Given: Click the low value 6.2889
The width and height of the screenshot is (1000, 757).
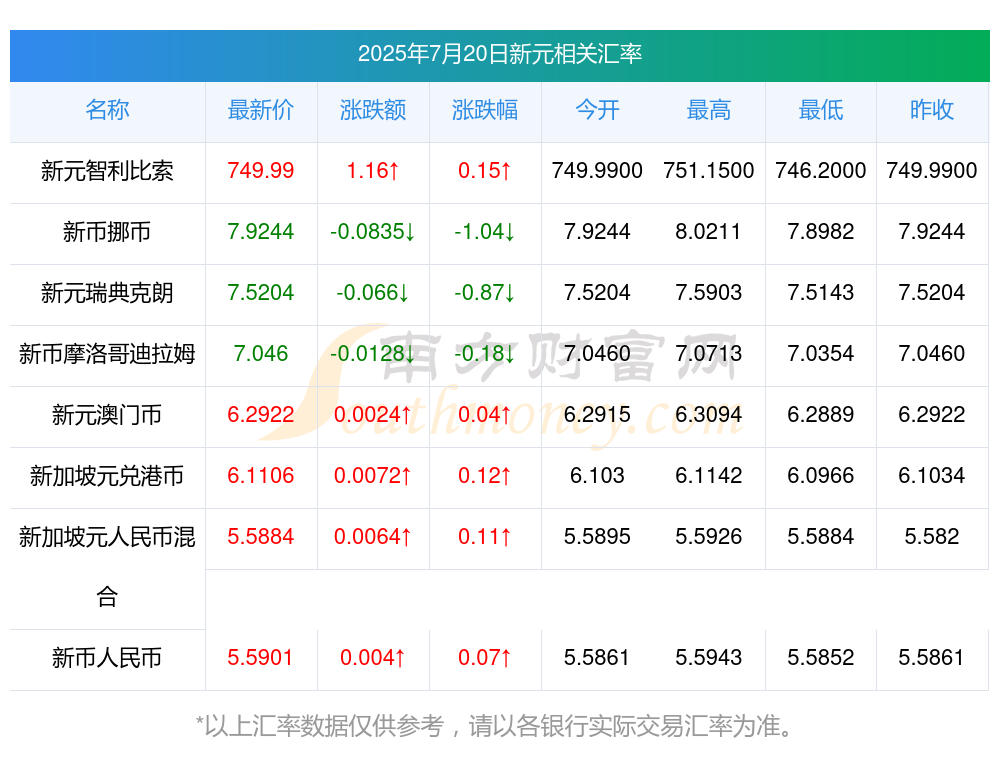Looking at the screenshot, I should 820,415.
